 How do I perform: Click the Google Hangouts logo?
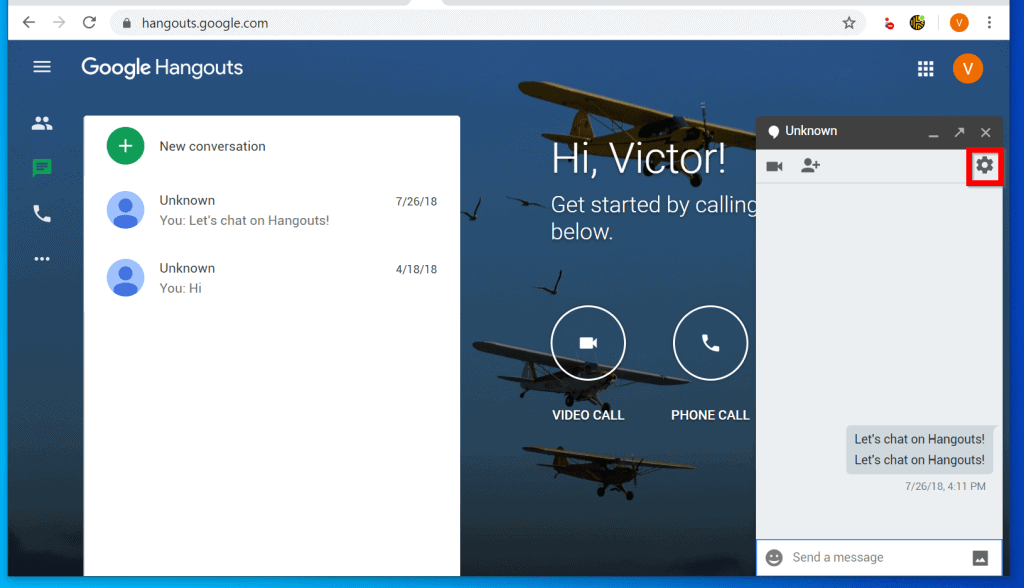pyautogui.click(x=162, y=67)
